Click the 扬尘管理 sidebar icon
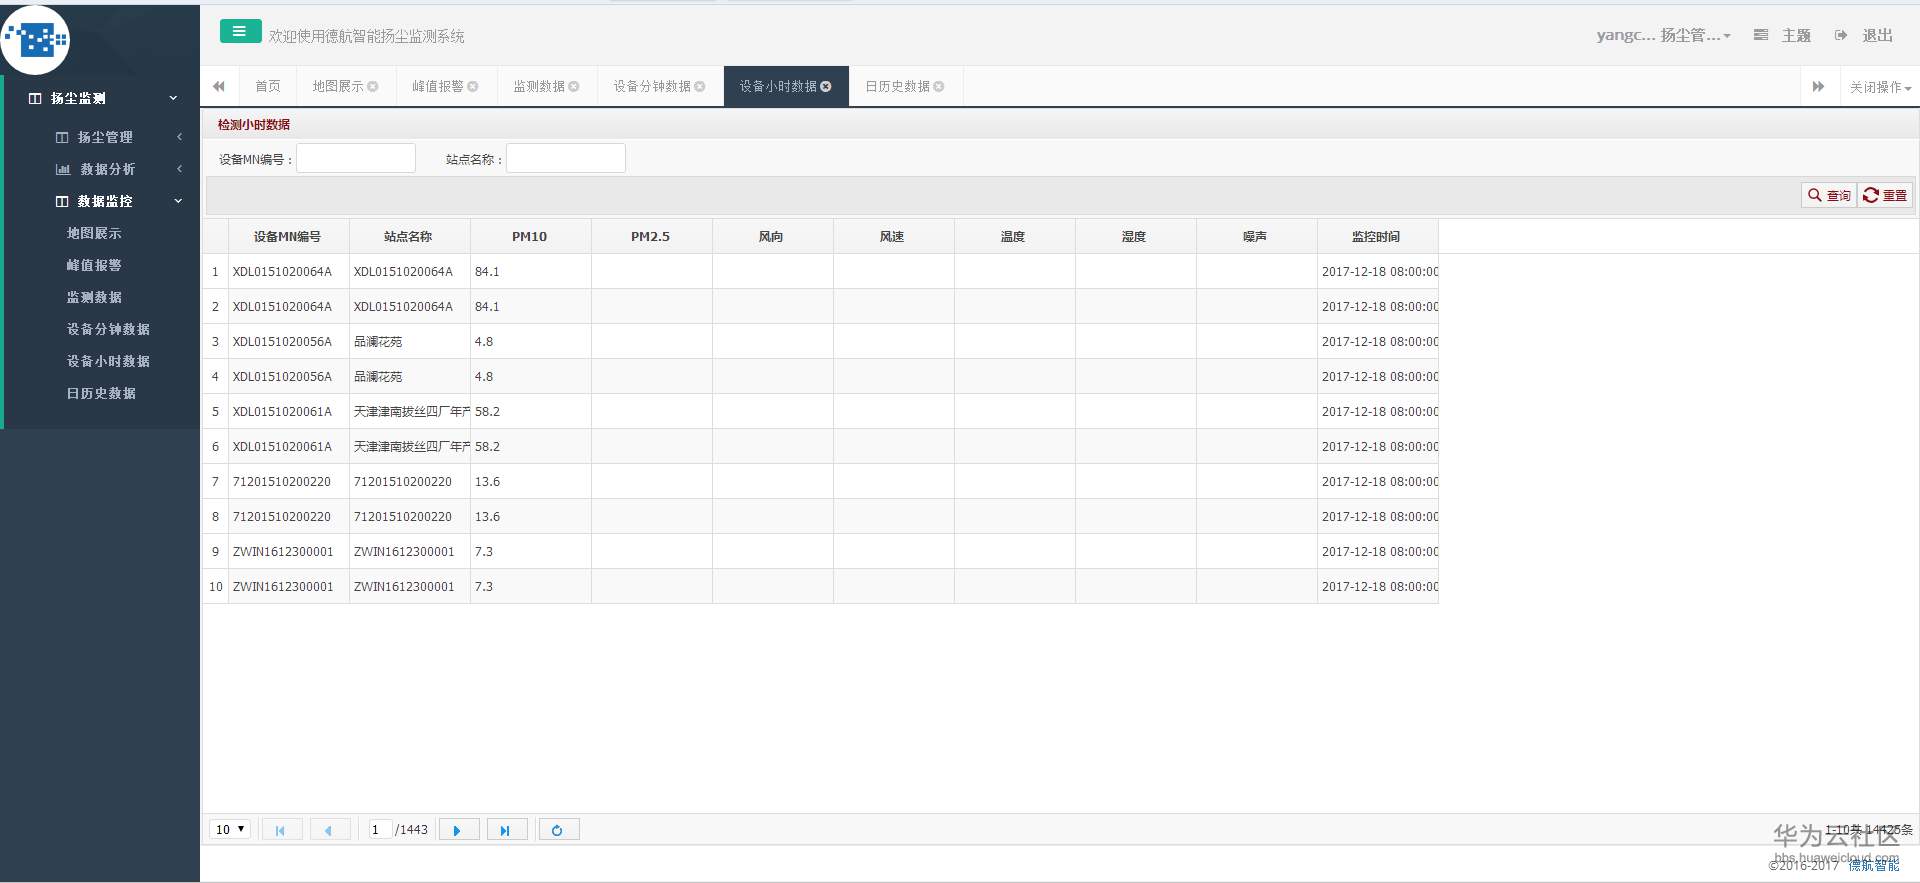The image size is (1920, 883). [x=62, y=138]
